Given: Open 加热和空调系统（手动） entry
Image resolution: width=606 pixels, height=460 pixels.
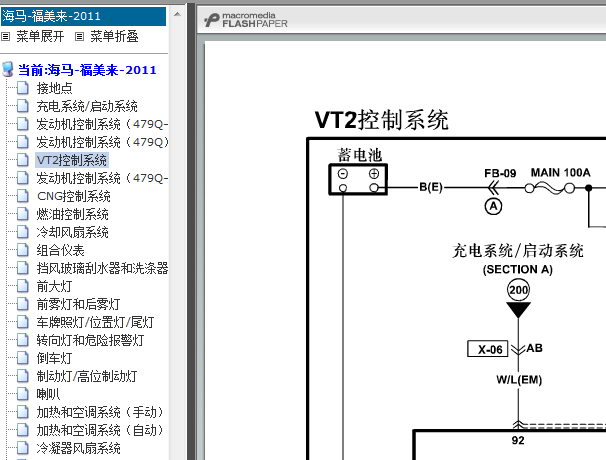Looking at the screenshot, I should coord(100,412).
